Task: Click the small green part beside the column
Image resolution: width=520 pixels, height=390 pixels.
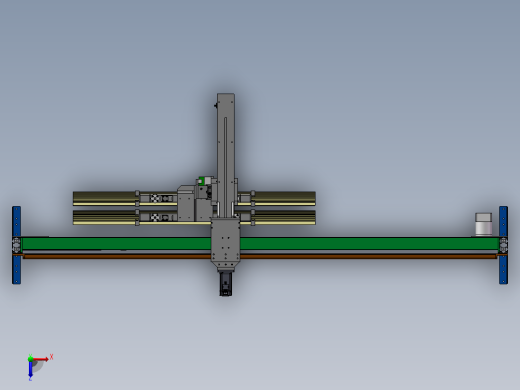Action: tap(201, 181)
